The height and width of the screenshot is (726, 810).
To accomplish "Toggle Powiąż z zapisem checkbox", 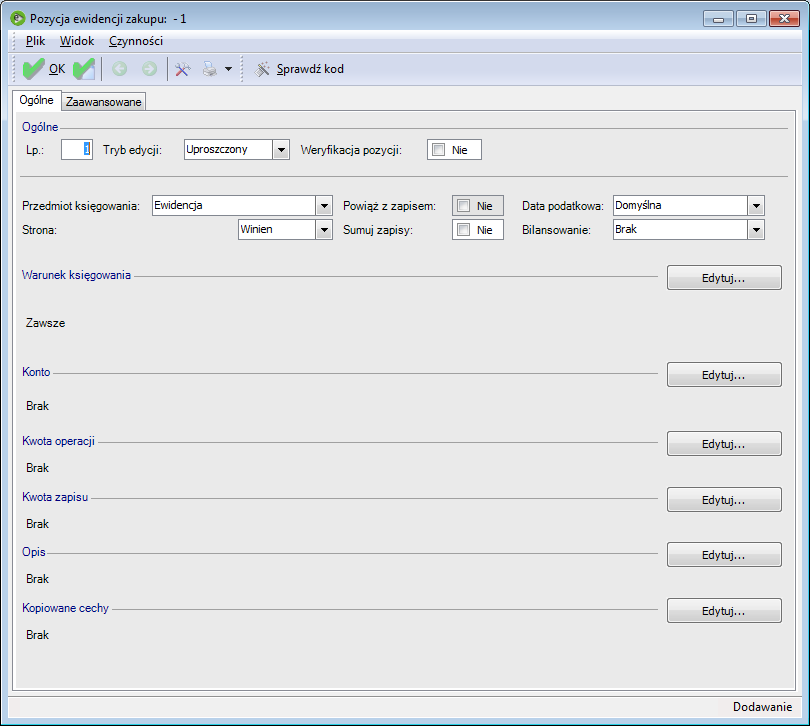I will tap(463, 206).
